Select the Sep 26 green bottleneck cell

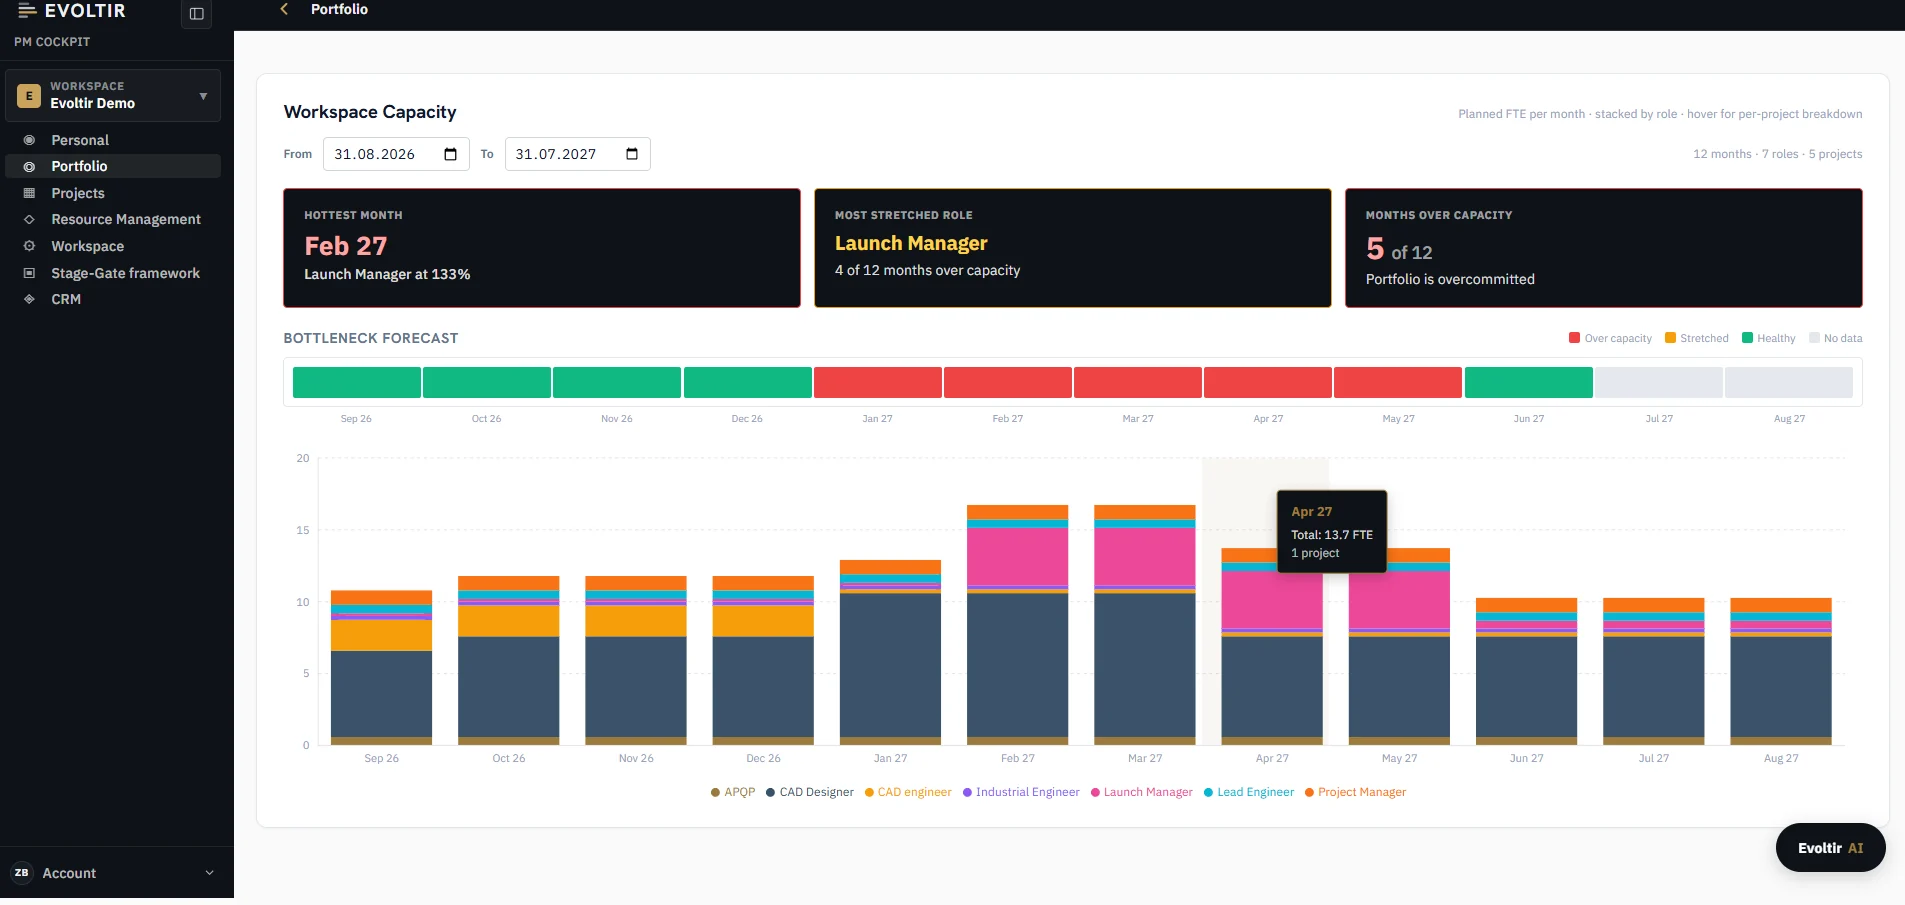click(x=356, y=382)
